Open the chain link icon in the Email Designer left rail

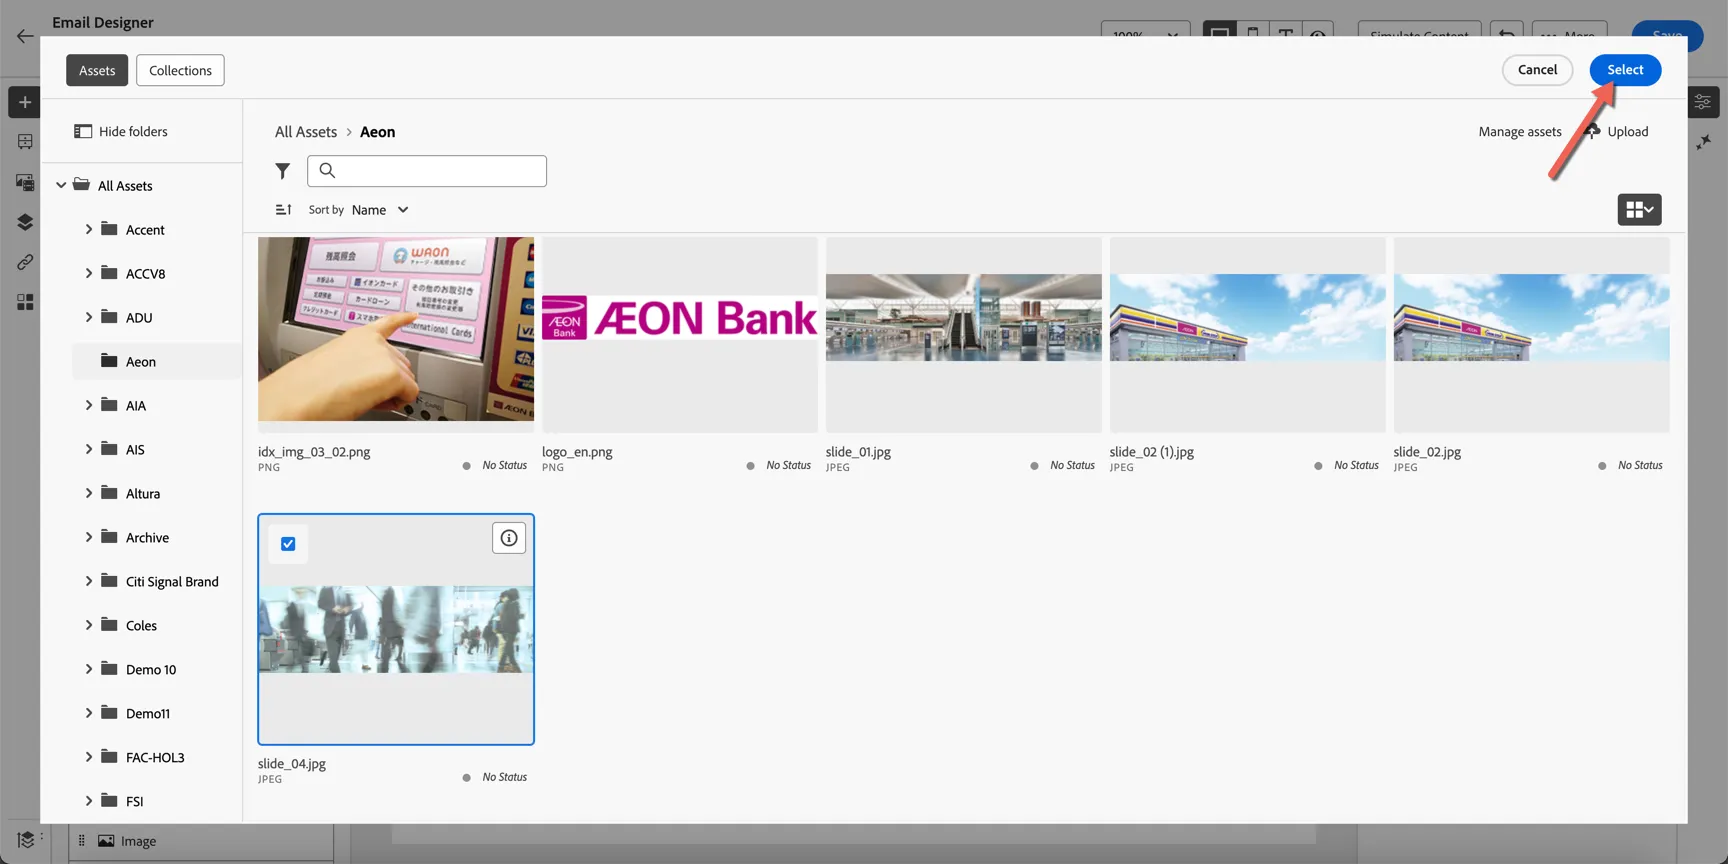click(25, 262)
